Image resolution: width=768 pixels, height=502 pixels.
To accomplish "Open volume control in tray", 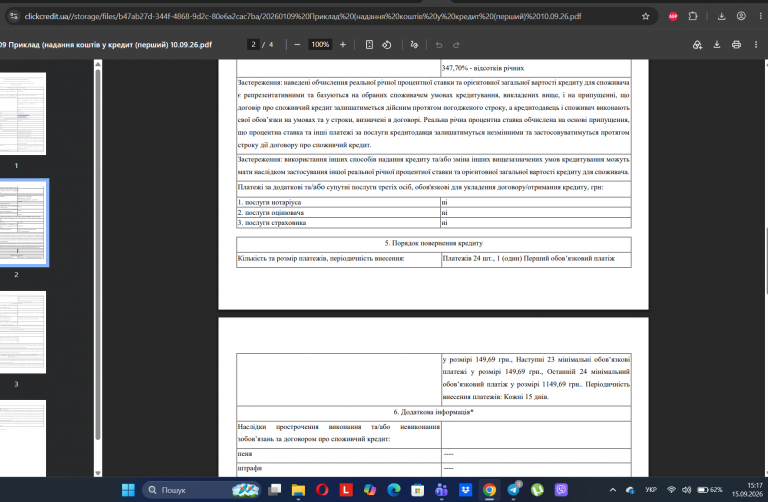I will 686,490.
